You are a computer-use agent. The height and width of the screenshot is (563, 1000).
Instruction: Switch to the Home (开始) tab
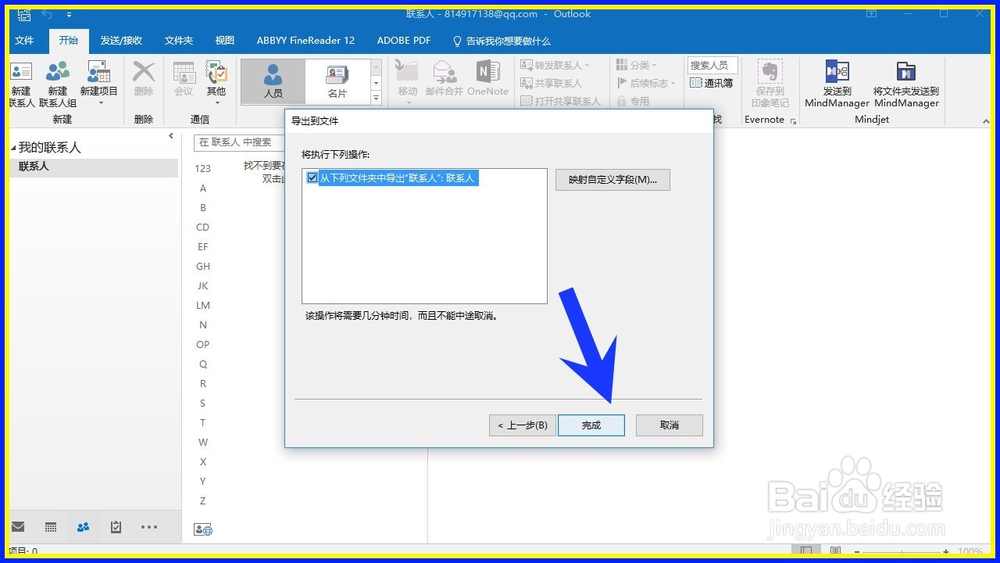pos(68,40)
